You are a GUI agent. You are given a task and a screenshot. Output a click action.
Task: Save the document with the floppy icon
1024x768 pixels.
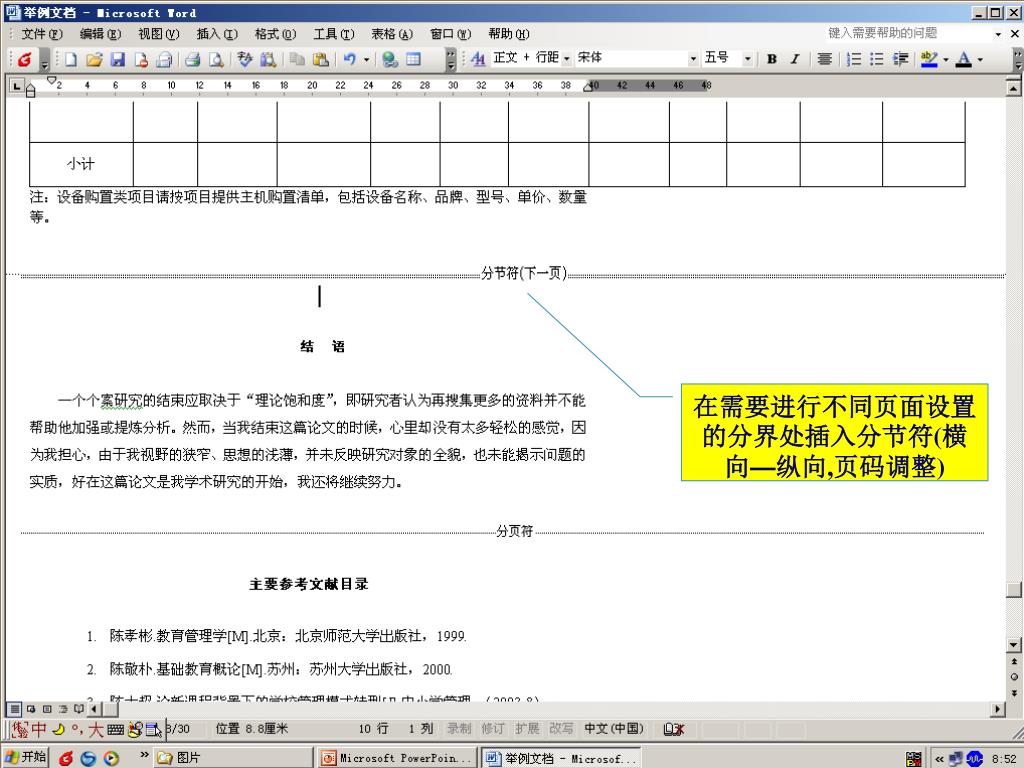tap(118, 59)
